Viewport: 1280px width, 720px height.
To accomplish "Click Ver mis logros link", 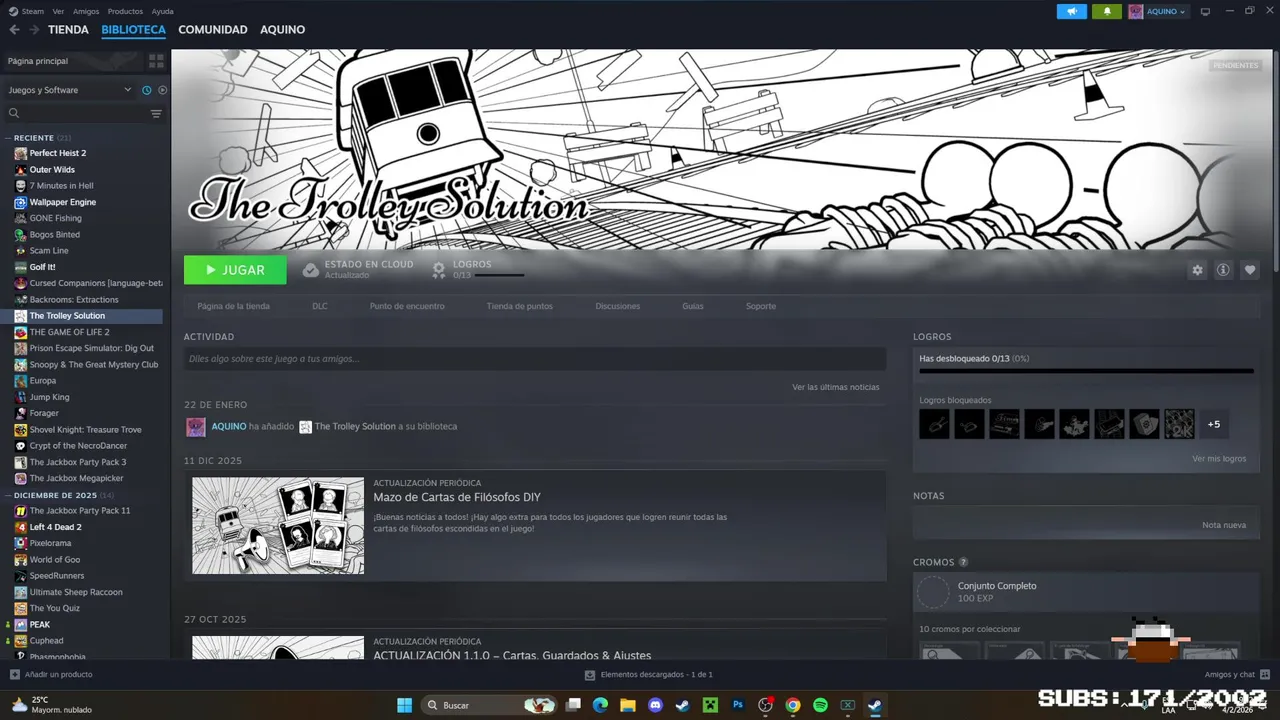I will 1219,459.
